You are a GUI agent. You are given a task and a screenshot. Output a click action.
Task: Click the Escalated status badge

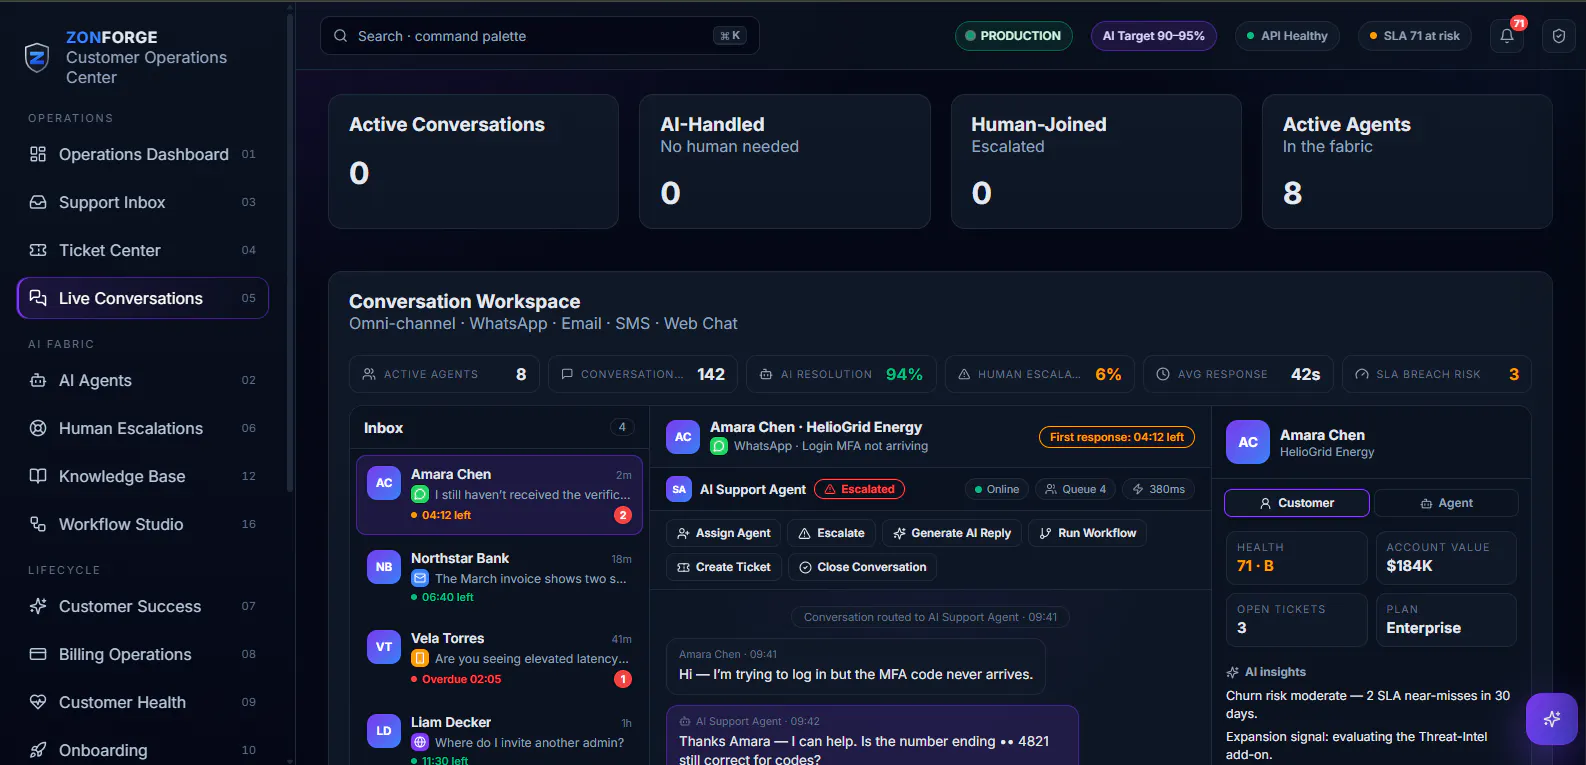859,489
